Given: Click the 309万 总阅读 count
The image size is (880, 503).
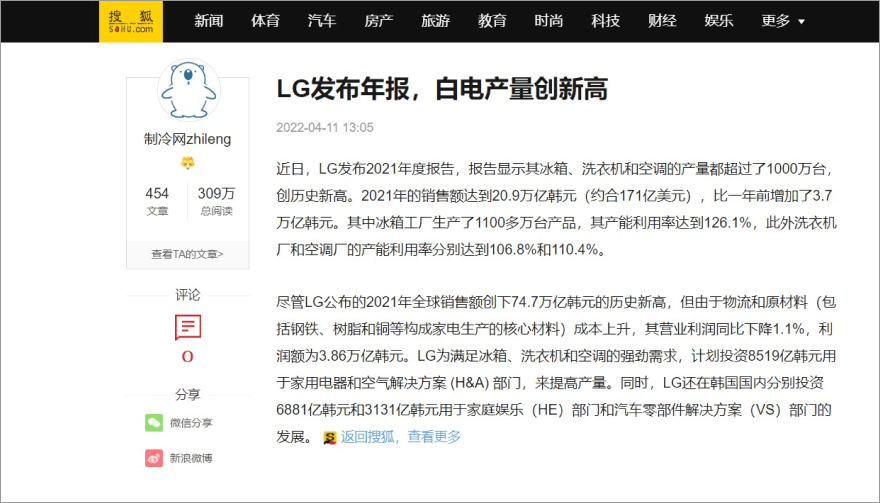Looking at the screenshot, I should click(216, 201).
